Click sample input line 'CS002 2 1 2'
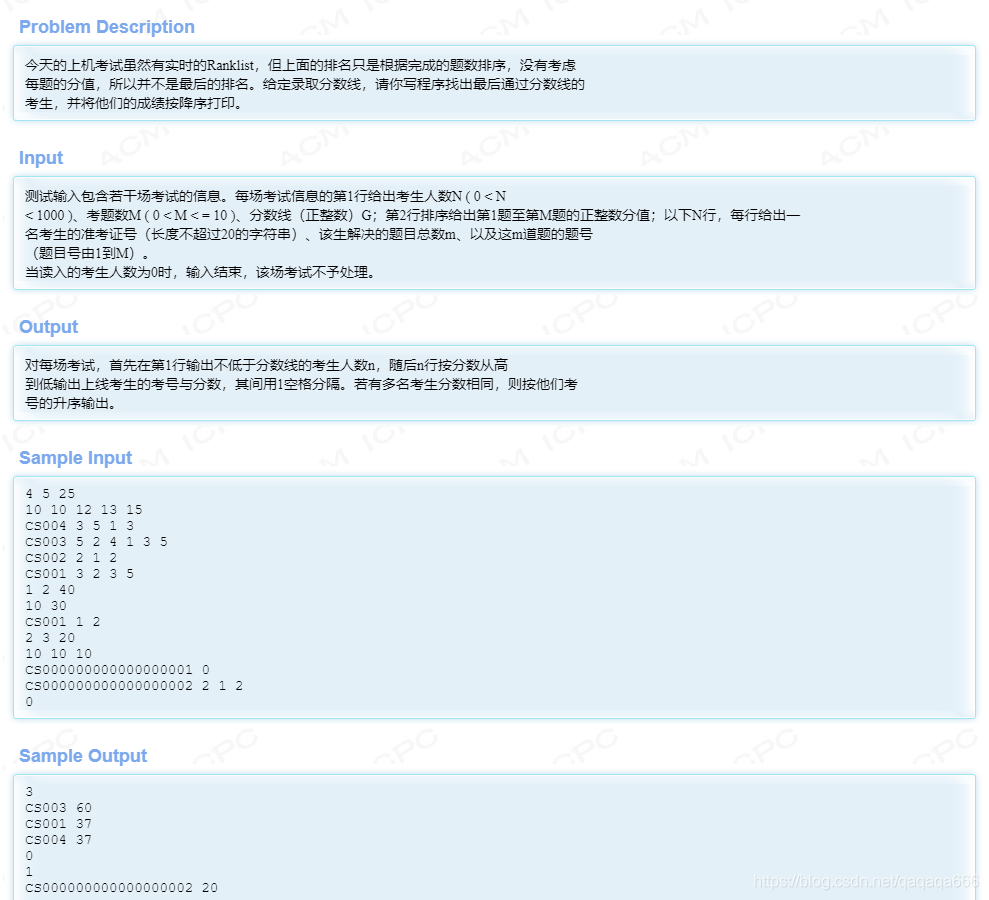This screenshot has height=900, width=989. click(x=71, y=558)
